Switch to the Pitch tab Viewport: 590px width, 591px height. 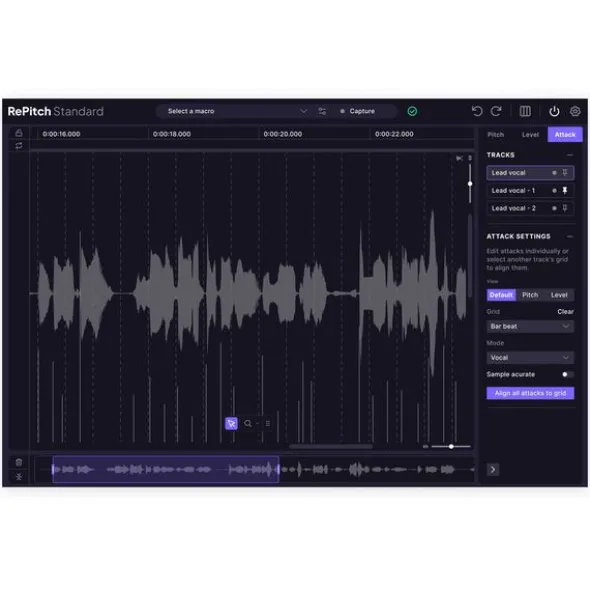(x=495, y=135)
